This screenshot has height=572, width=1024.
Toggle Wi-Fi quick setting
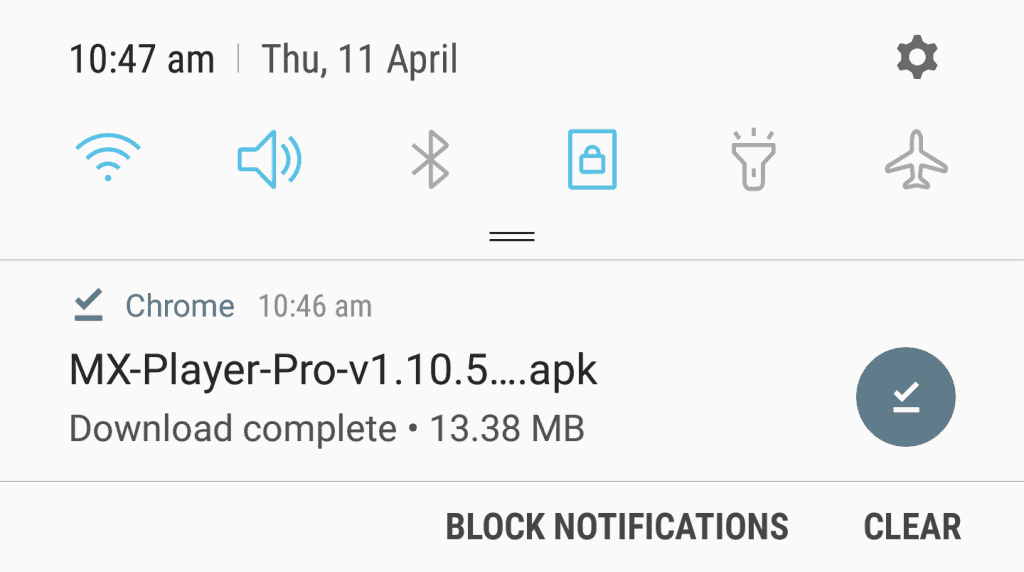point(108,157)
